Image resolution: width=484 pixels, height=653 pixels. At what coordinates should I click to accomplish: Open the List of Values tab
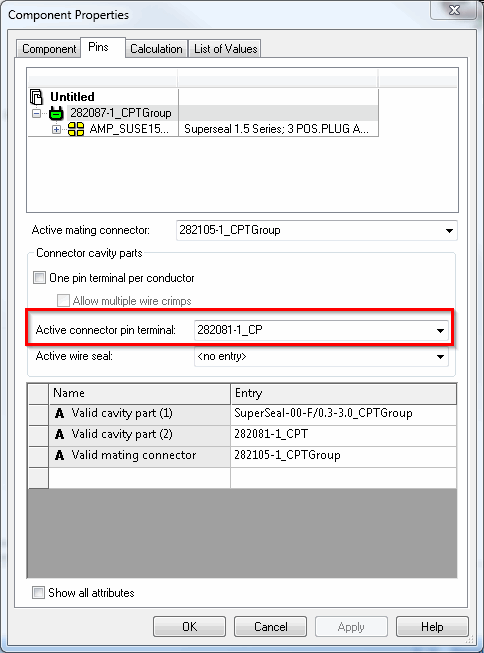225,49
